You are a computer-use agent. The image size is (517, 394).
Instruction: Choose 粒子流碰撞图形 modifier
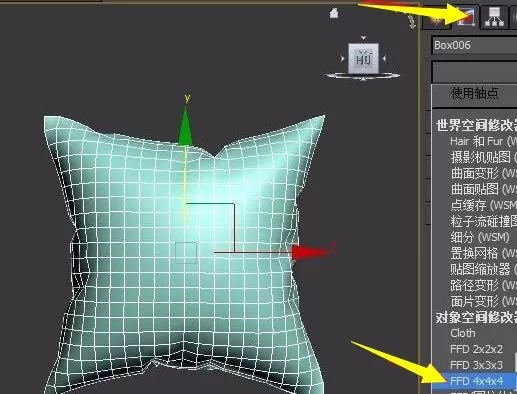pyautogui.click(x=483, y=221)
